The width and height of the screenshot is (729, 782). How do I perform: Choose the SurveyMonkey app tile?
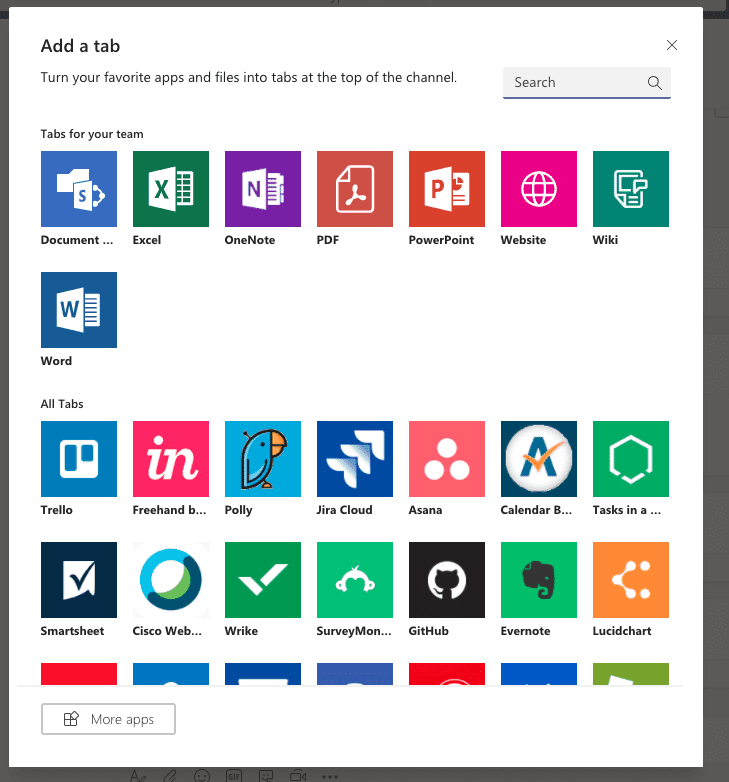(x=355, y=580)
